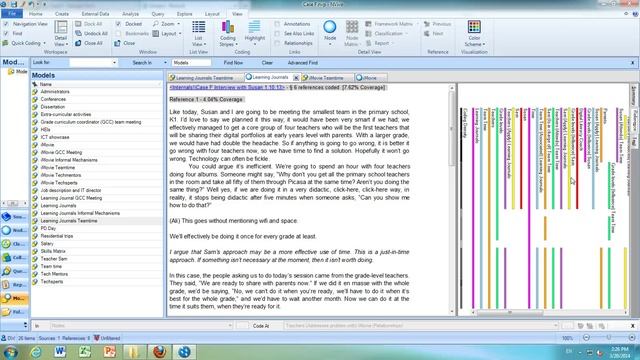640x360 pixels.
Task: Select the Learning Journals Teamtime model
Action: tap(97, 221)
